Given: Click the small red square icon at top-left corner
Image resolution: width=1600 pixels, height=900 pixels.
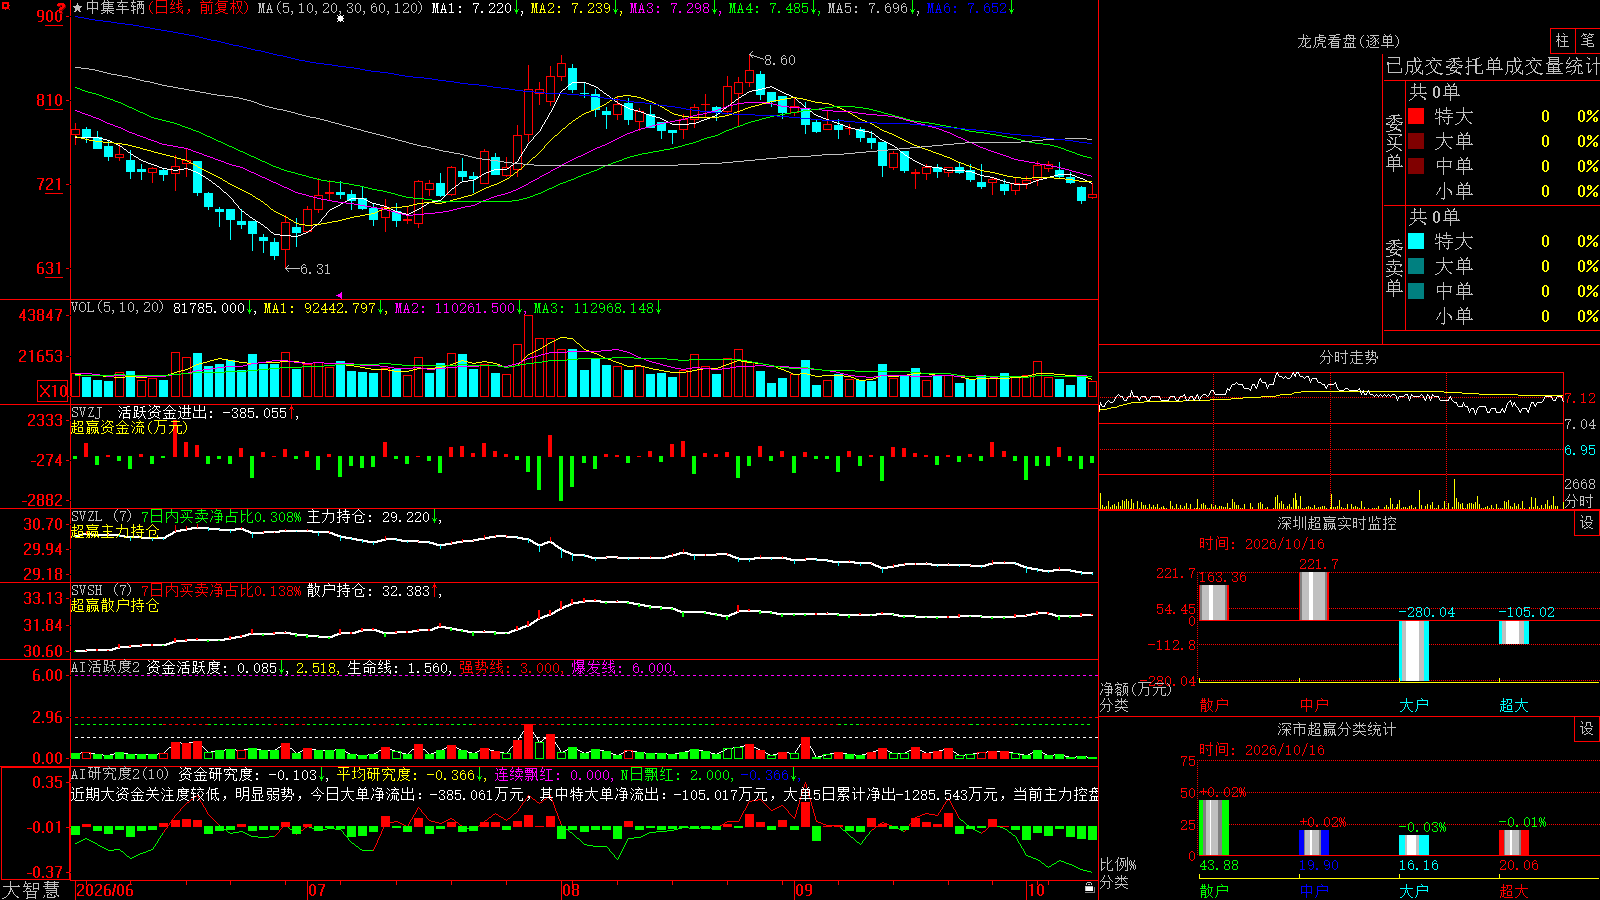Looking at the screenshot, I should coord(5,7).
